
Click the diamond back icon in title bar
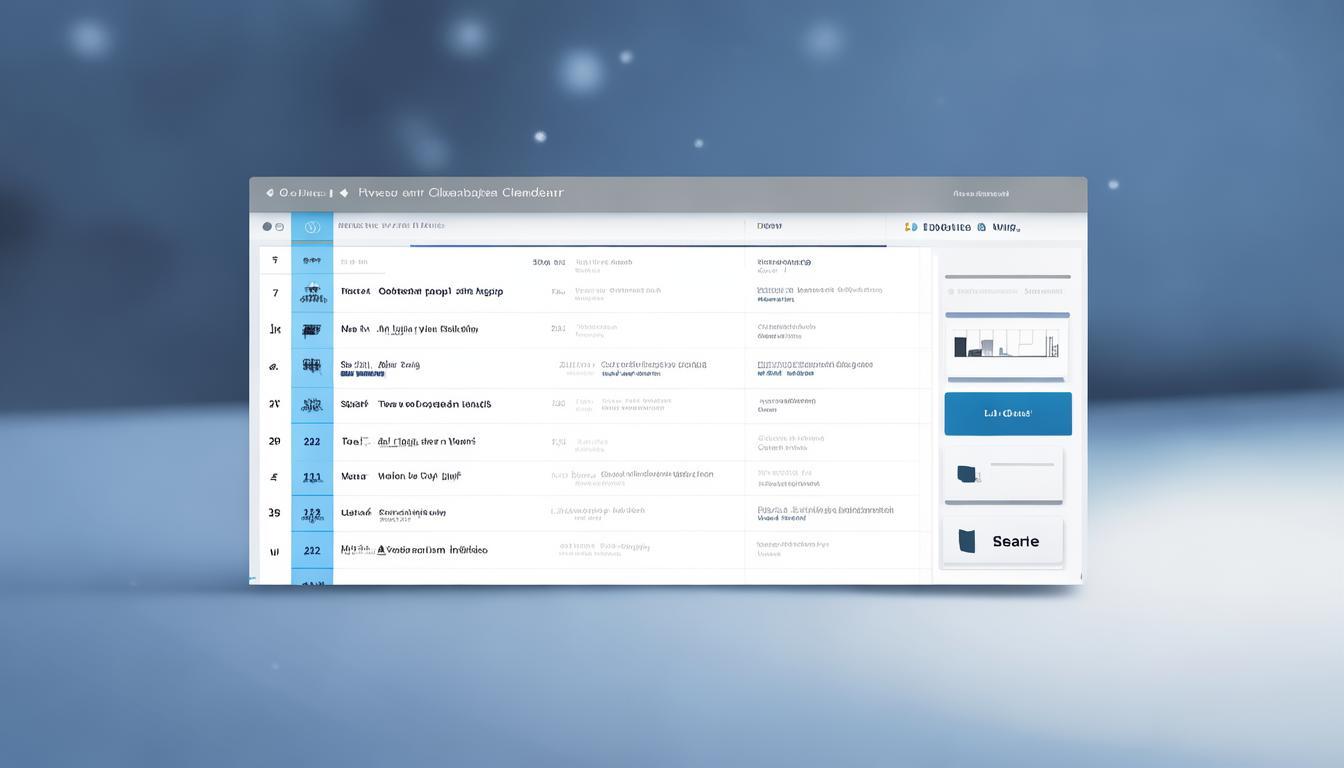[269, 193]
